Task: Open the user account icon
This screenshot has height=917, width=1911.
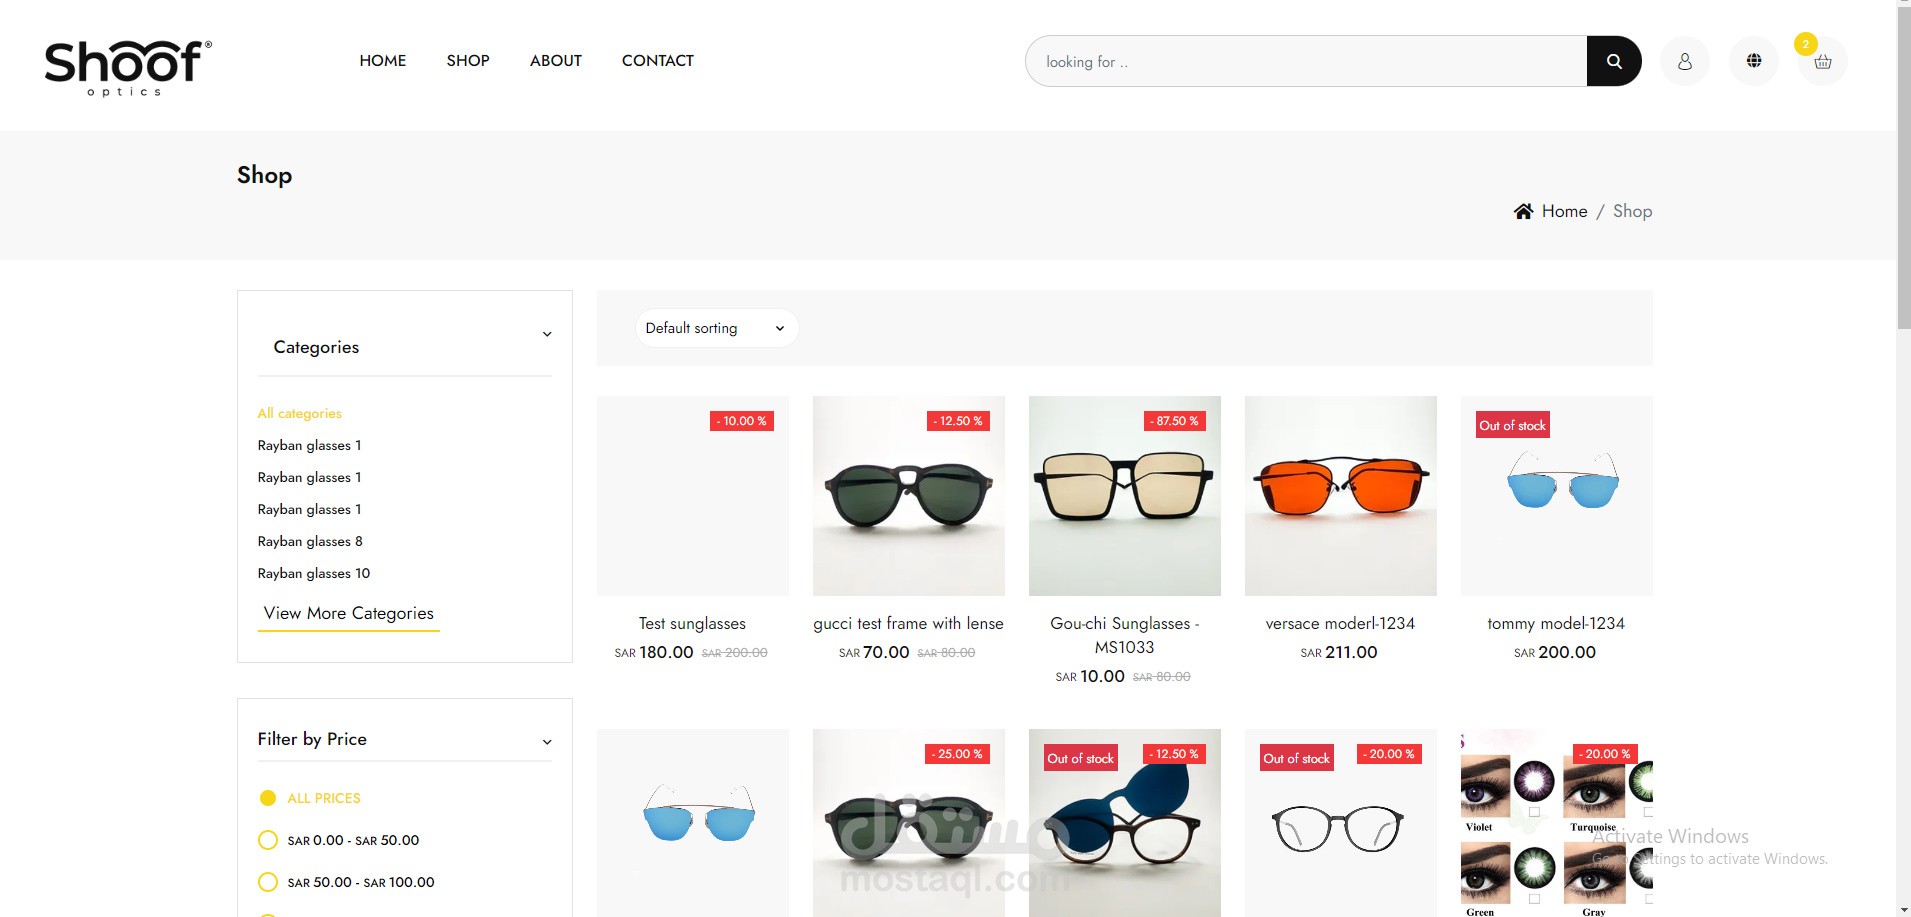Action: click(x=1685, y=61)
